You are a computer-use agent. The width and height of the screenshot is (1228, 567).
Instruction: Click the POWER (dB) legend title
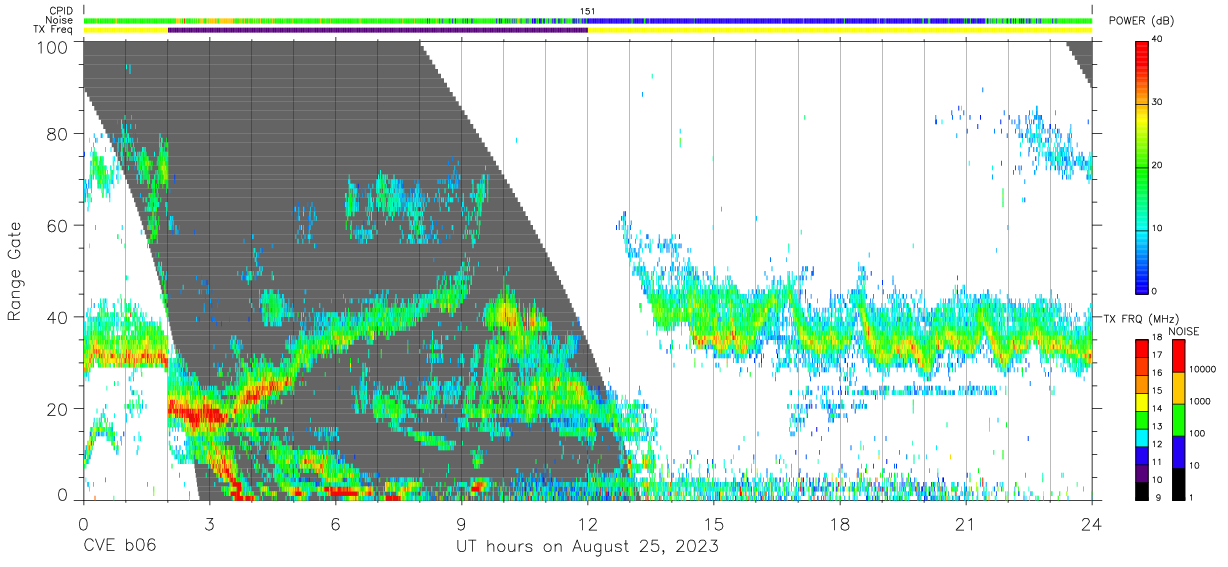click(x=1141, y=21)
